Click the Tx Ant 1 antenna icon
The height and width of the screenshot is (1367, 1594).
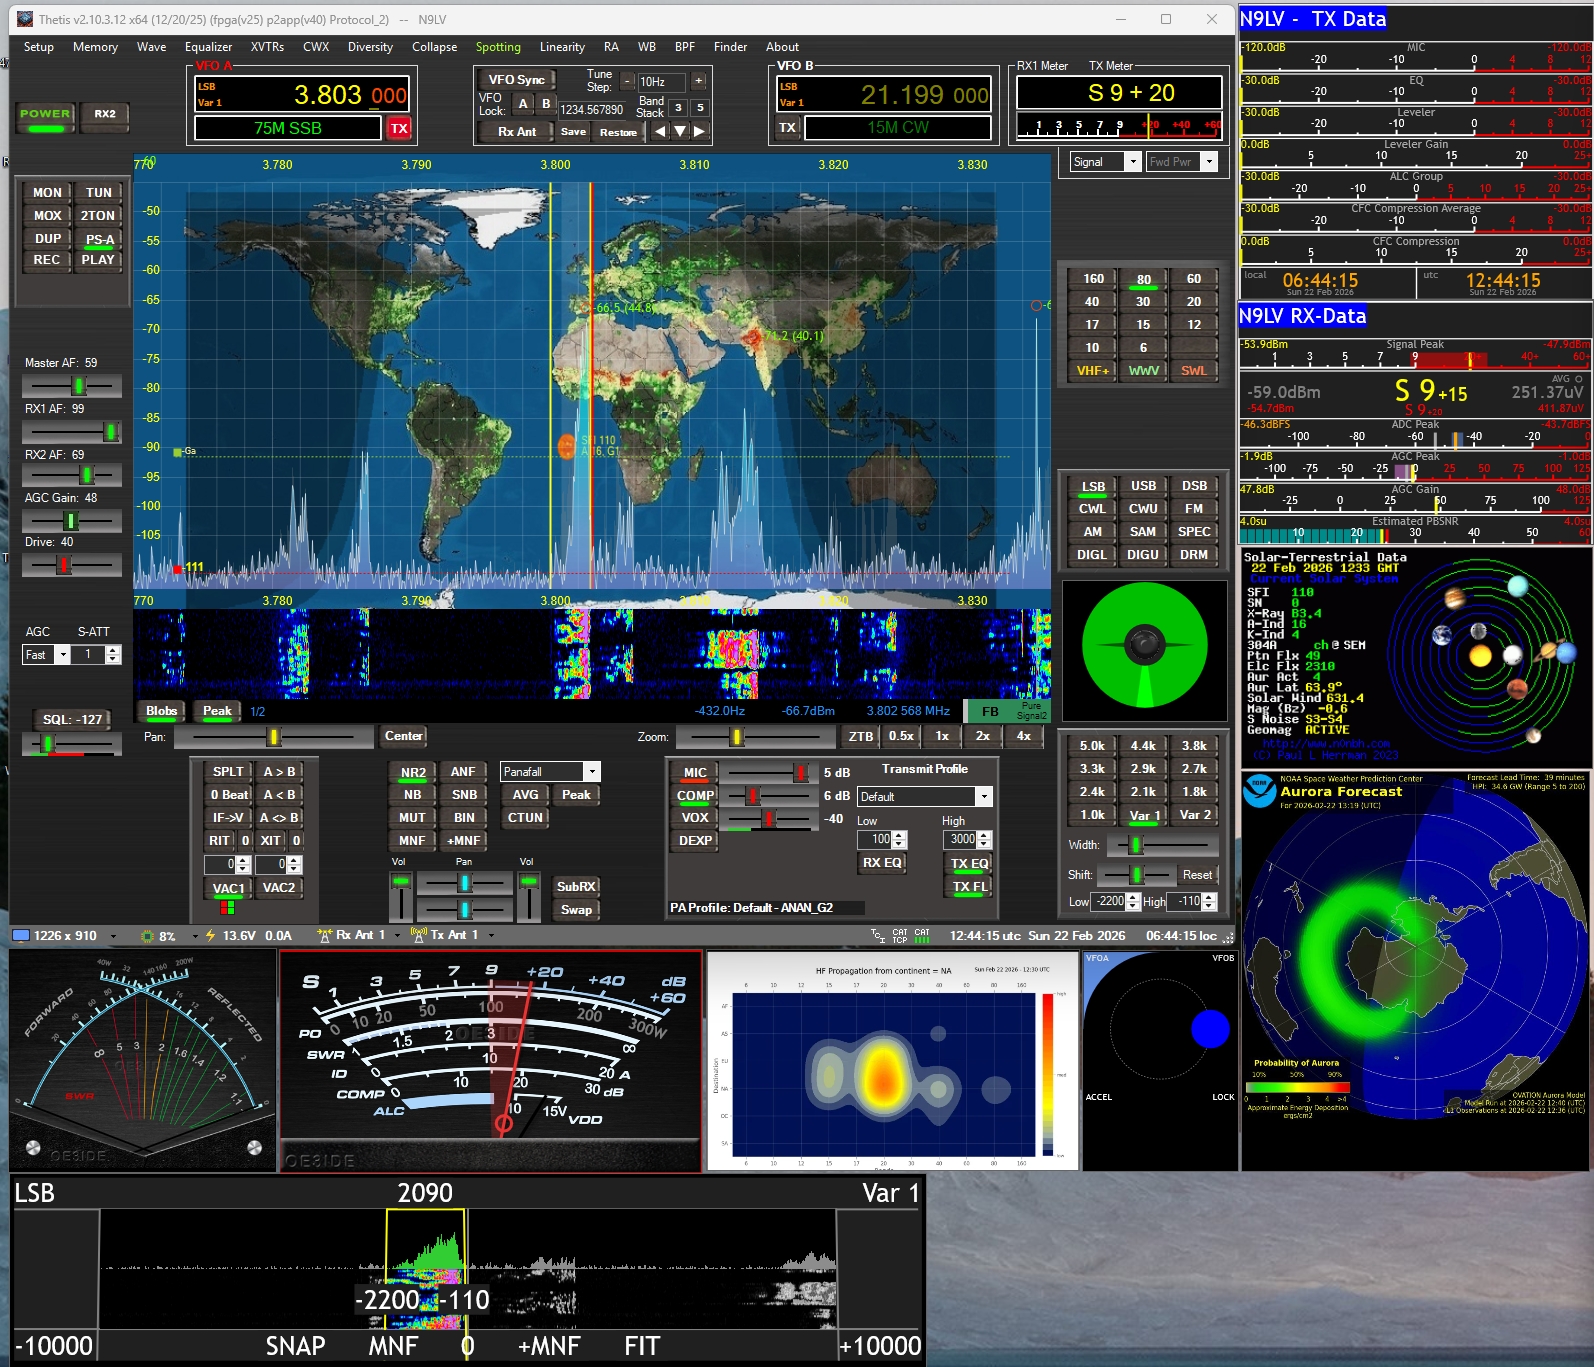[x=418, y=935]
